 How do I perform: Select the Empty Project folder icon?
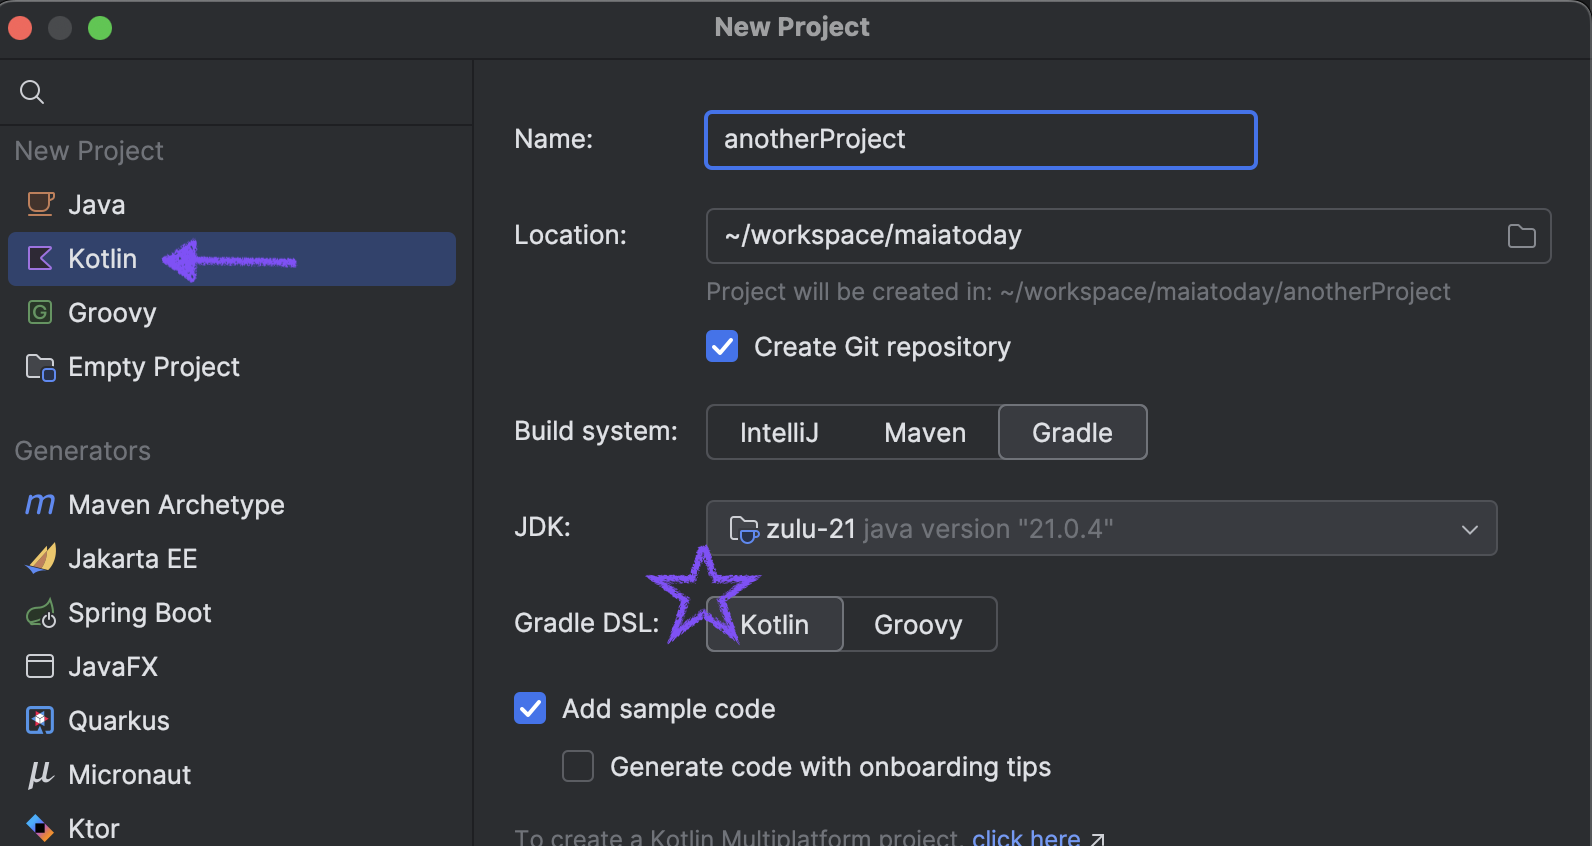coord(40,367)
